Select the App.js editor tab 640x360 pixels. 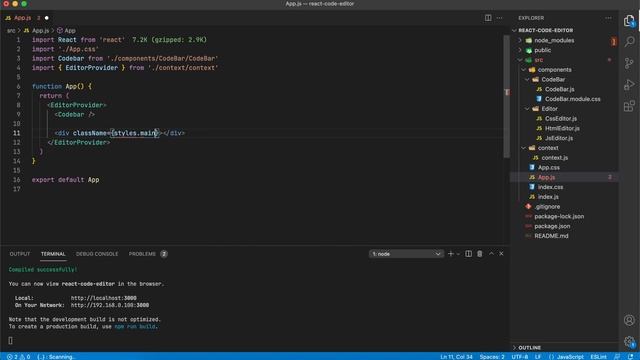(22, 18)
